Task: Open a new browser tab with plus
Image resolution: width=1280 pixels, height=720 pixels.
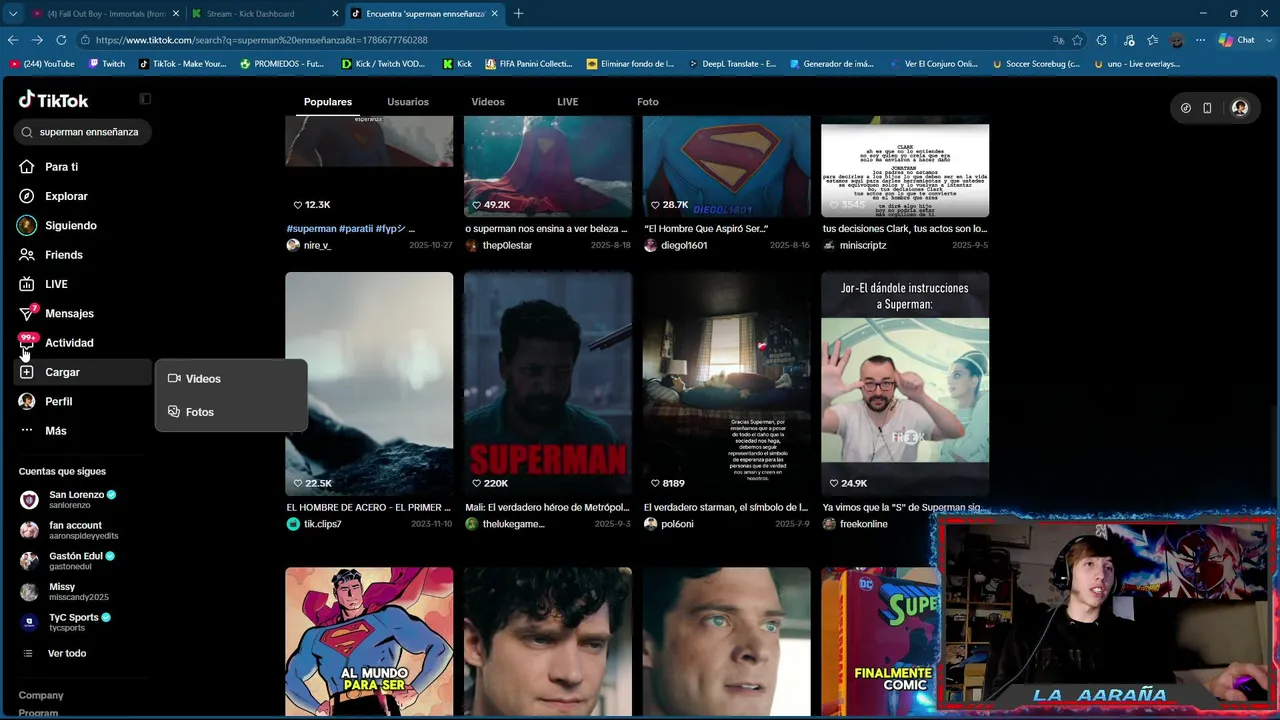Action: [x=518, y=14]
